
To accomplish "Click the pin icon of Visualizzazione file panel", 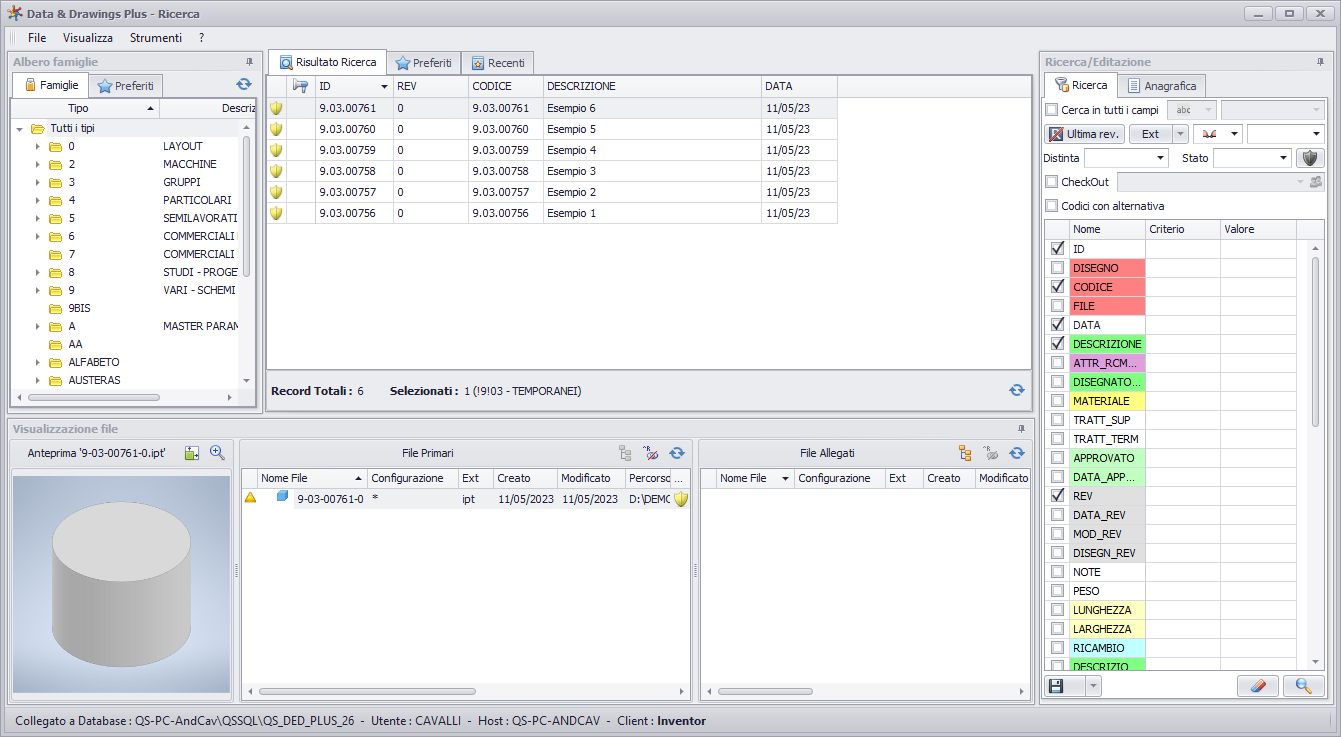I will pos(1022,429).
